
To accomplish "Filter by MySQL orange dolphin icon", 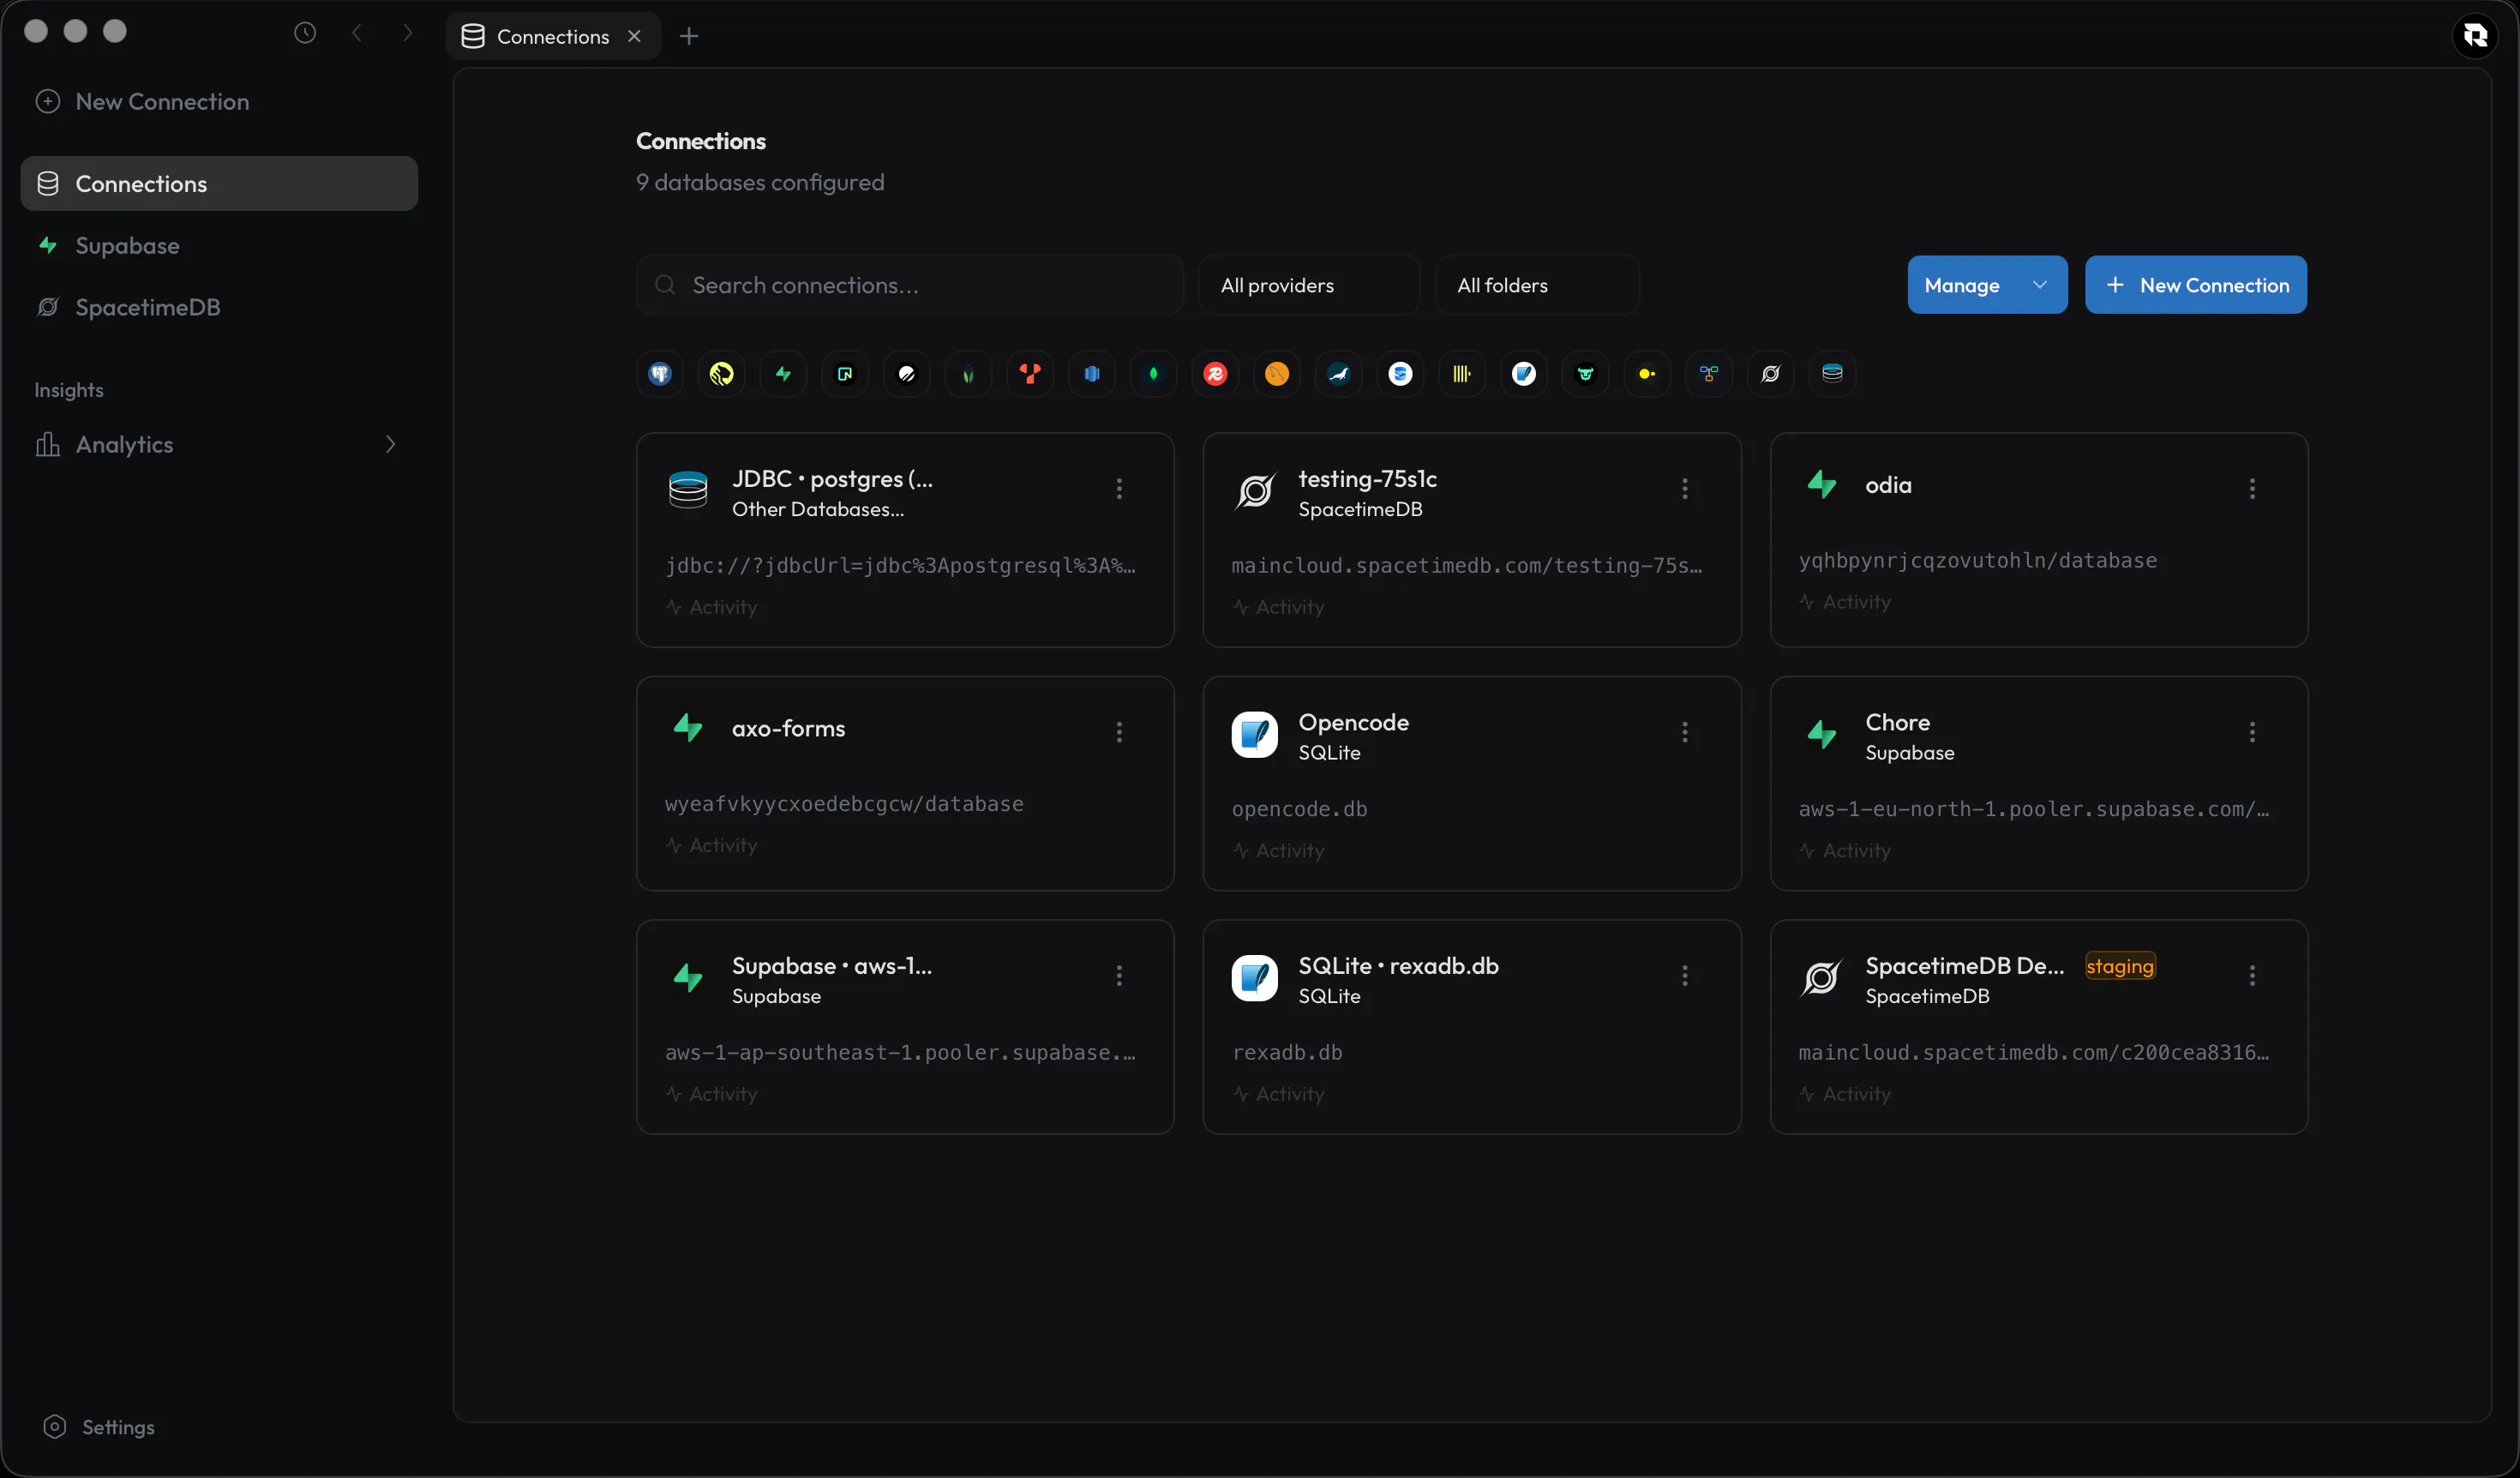I will (1277, 374).
